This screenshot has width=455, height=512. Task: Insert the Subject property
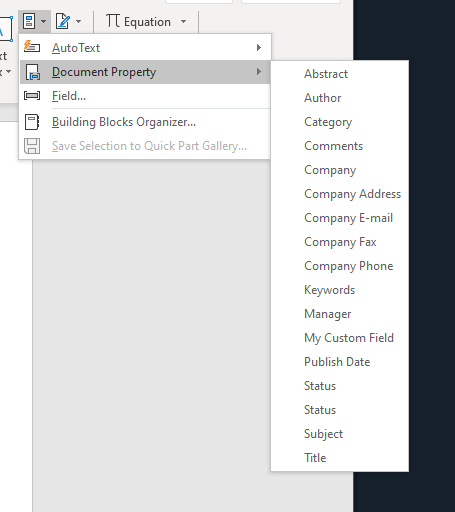[x=340, y=434]
